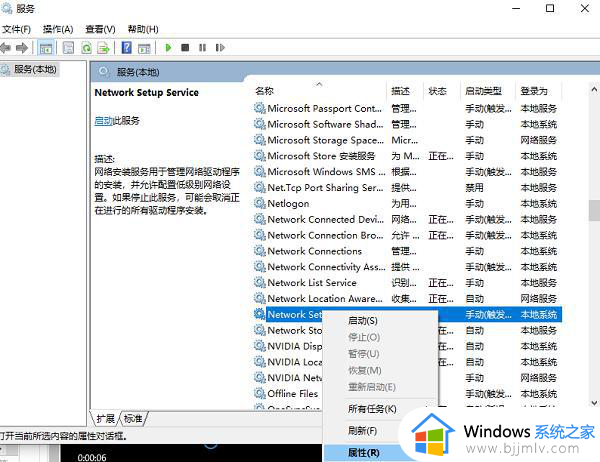Select the Network Connection Bro... service
Viewport: 600px width, 462px height.
tap(408, 235)
